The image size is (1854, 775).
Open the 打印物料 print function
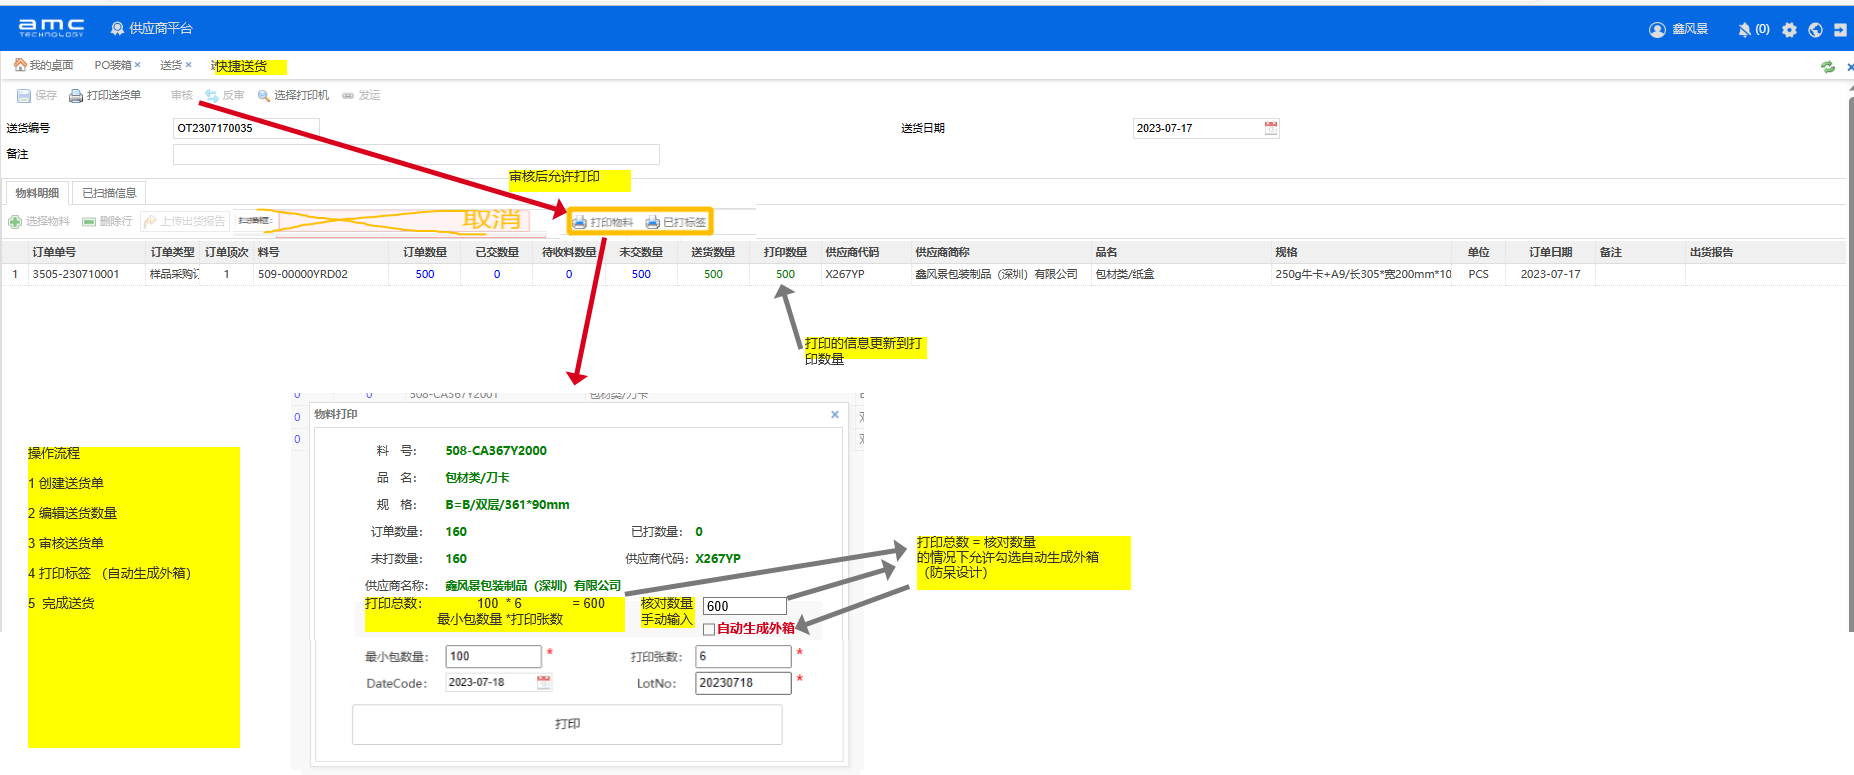pyautogui.click(x=603, y=222)
